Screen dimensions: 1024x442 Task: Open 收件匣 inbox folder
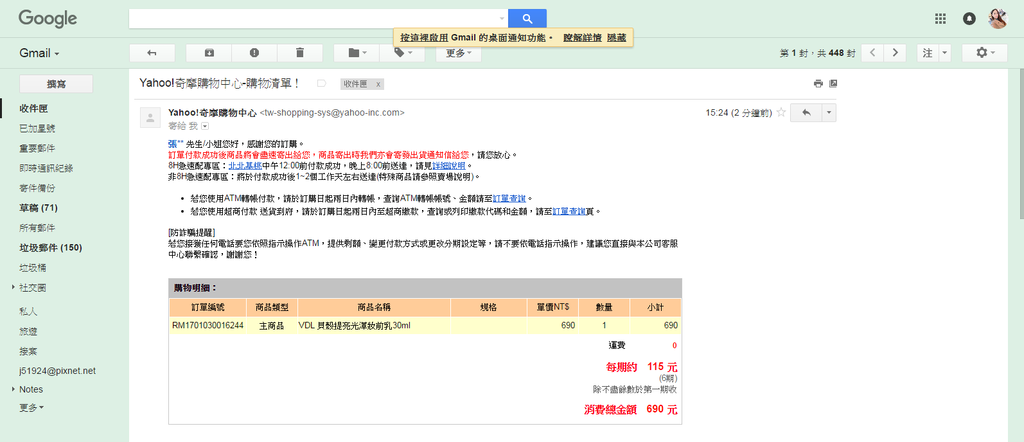point(33,109)
